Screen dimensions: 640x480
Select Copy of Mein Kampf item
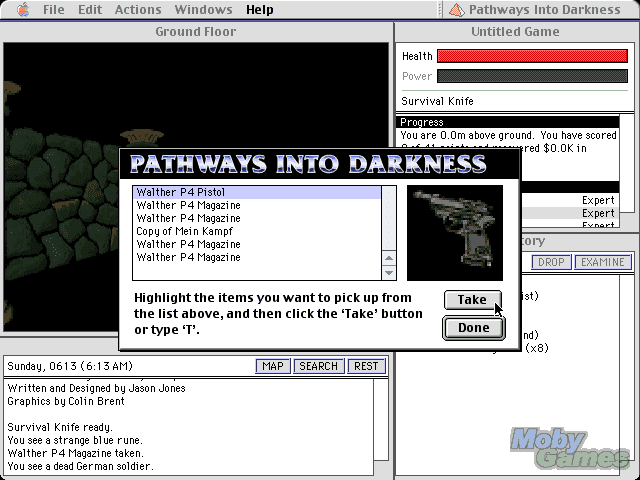[x=257, y=231]
